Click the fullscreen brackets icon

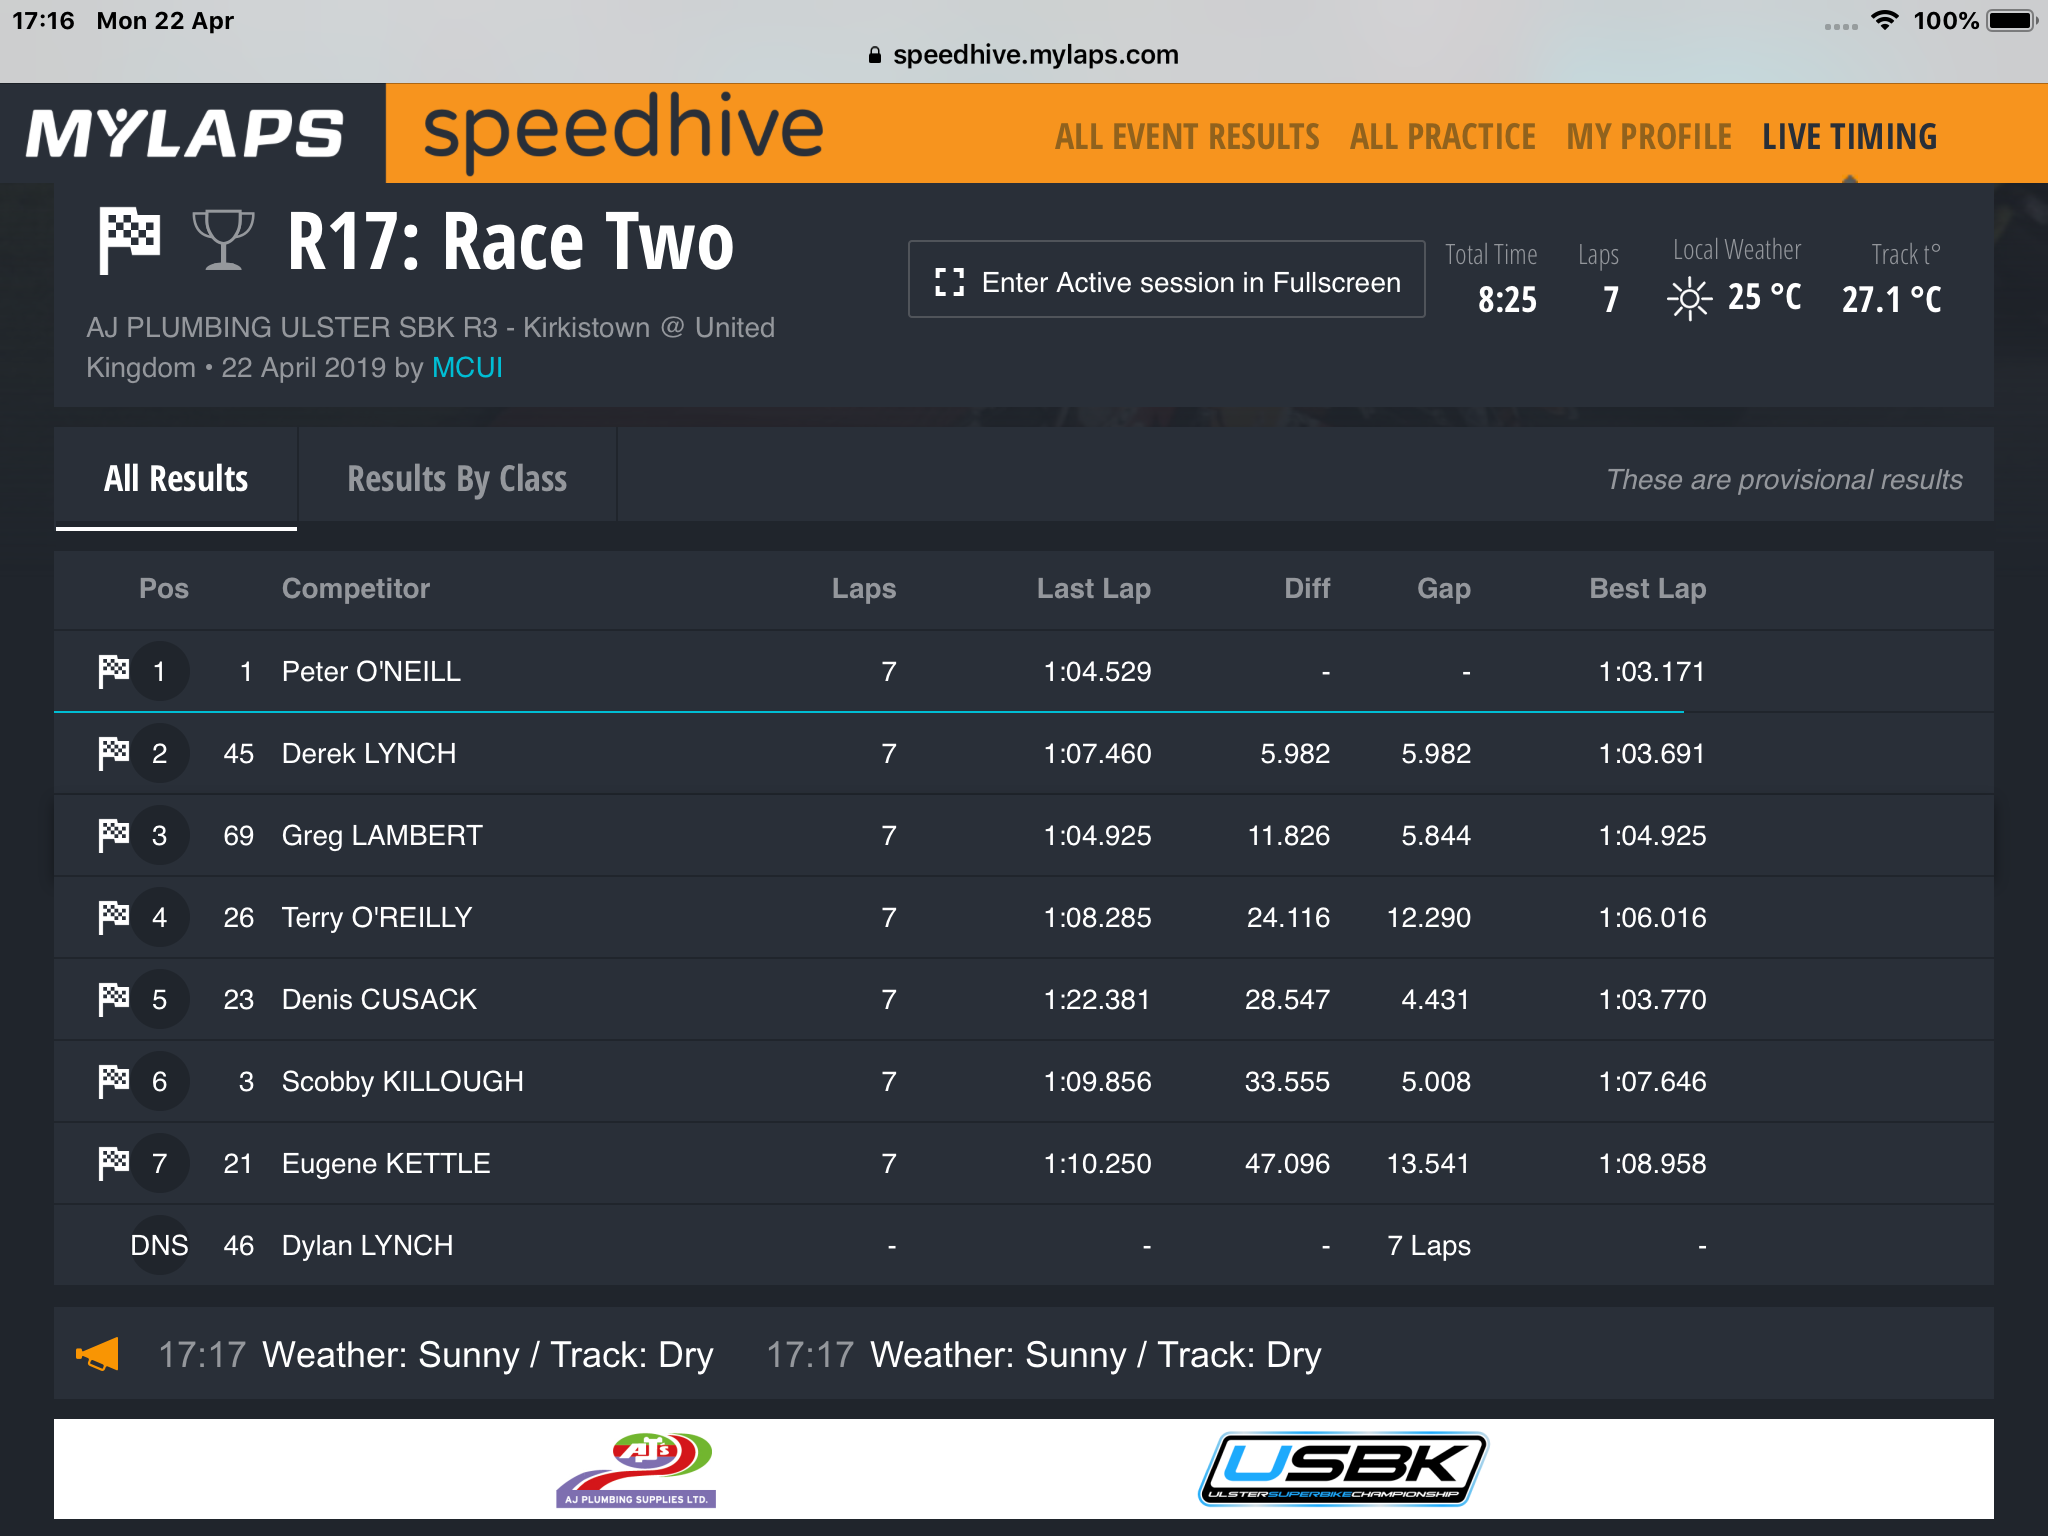click(949, 283)
